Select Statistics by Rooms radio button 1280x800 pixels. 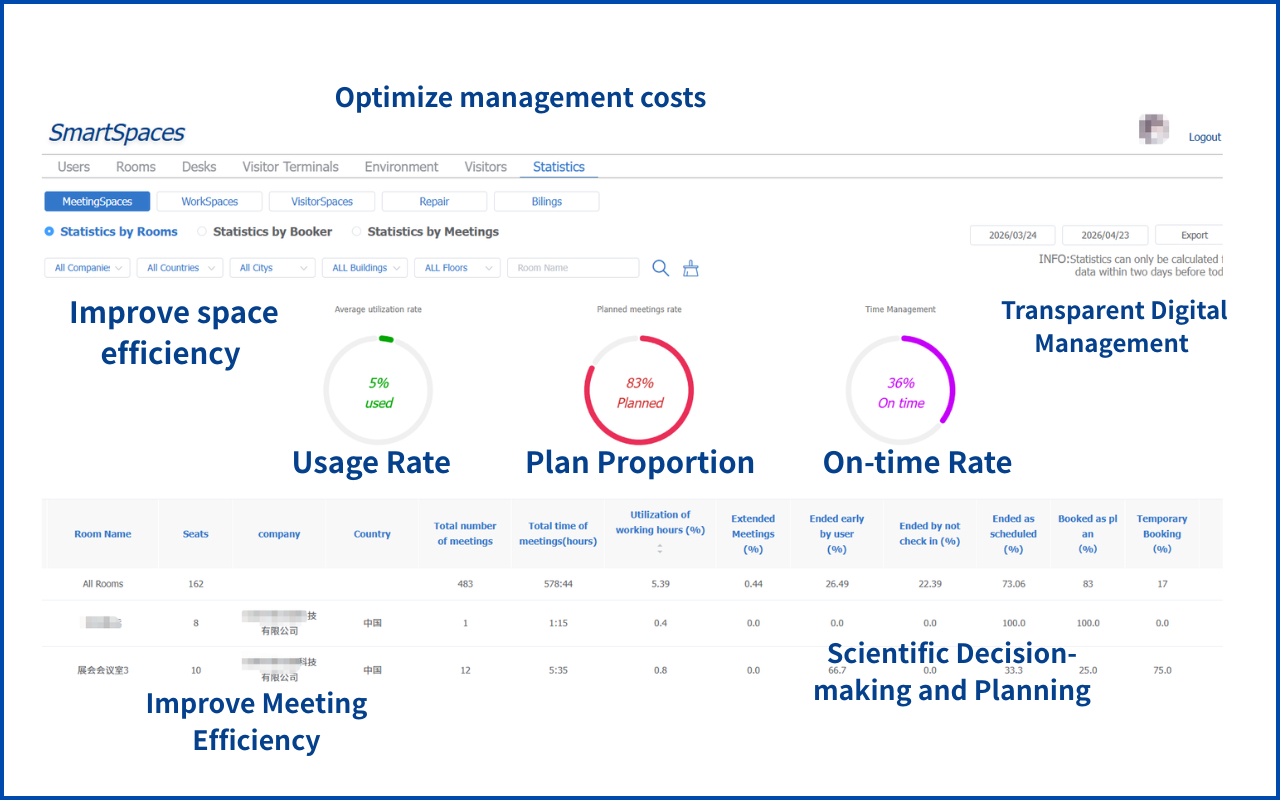50,232
